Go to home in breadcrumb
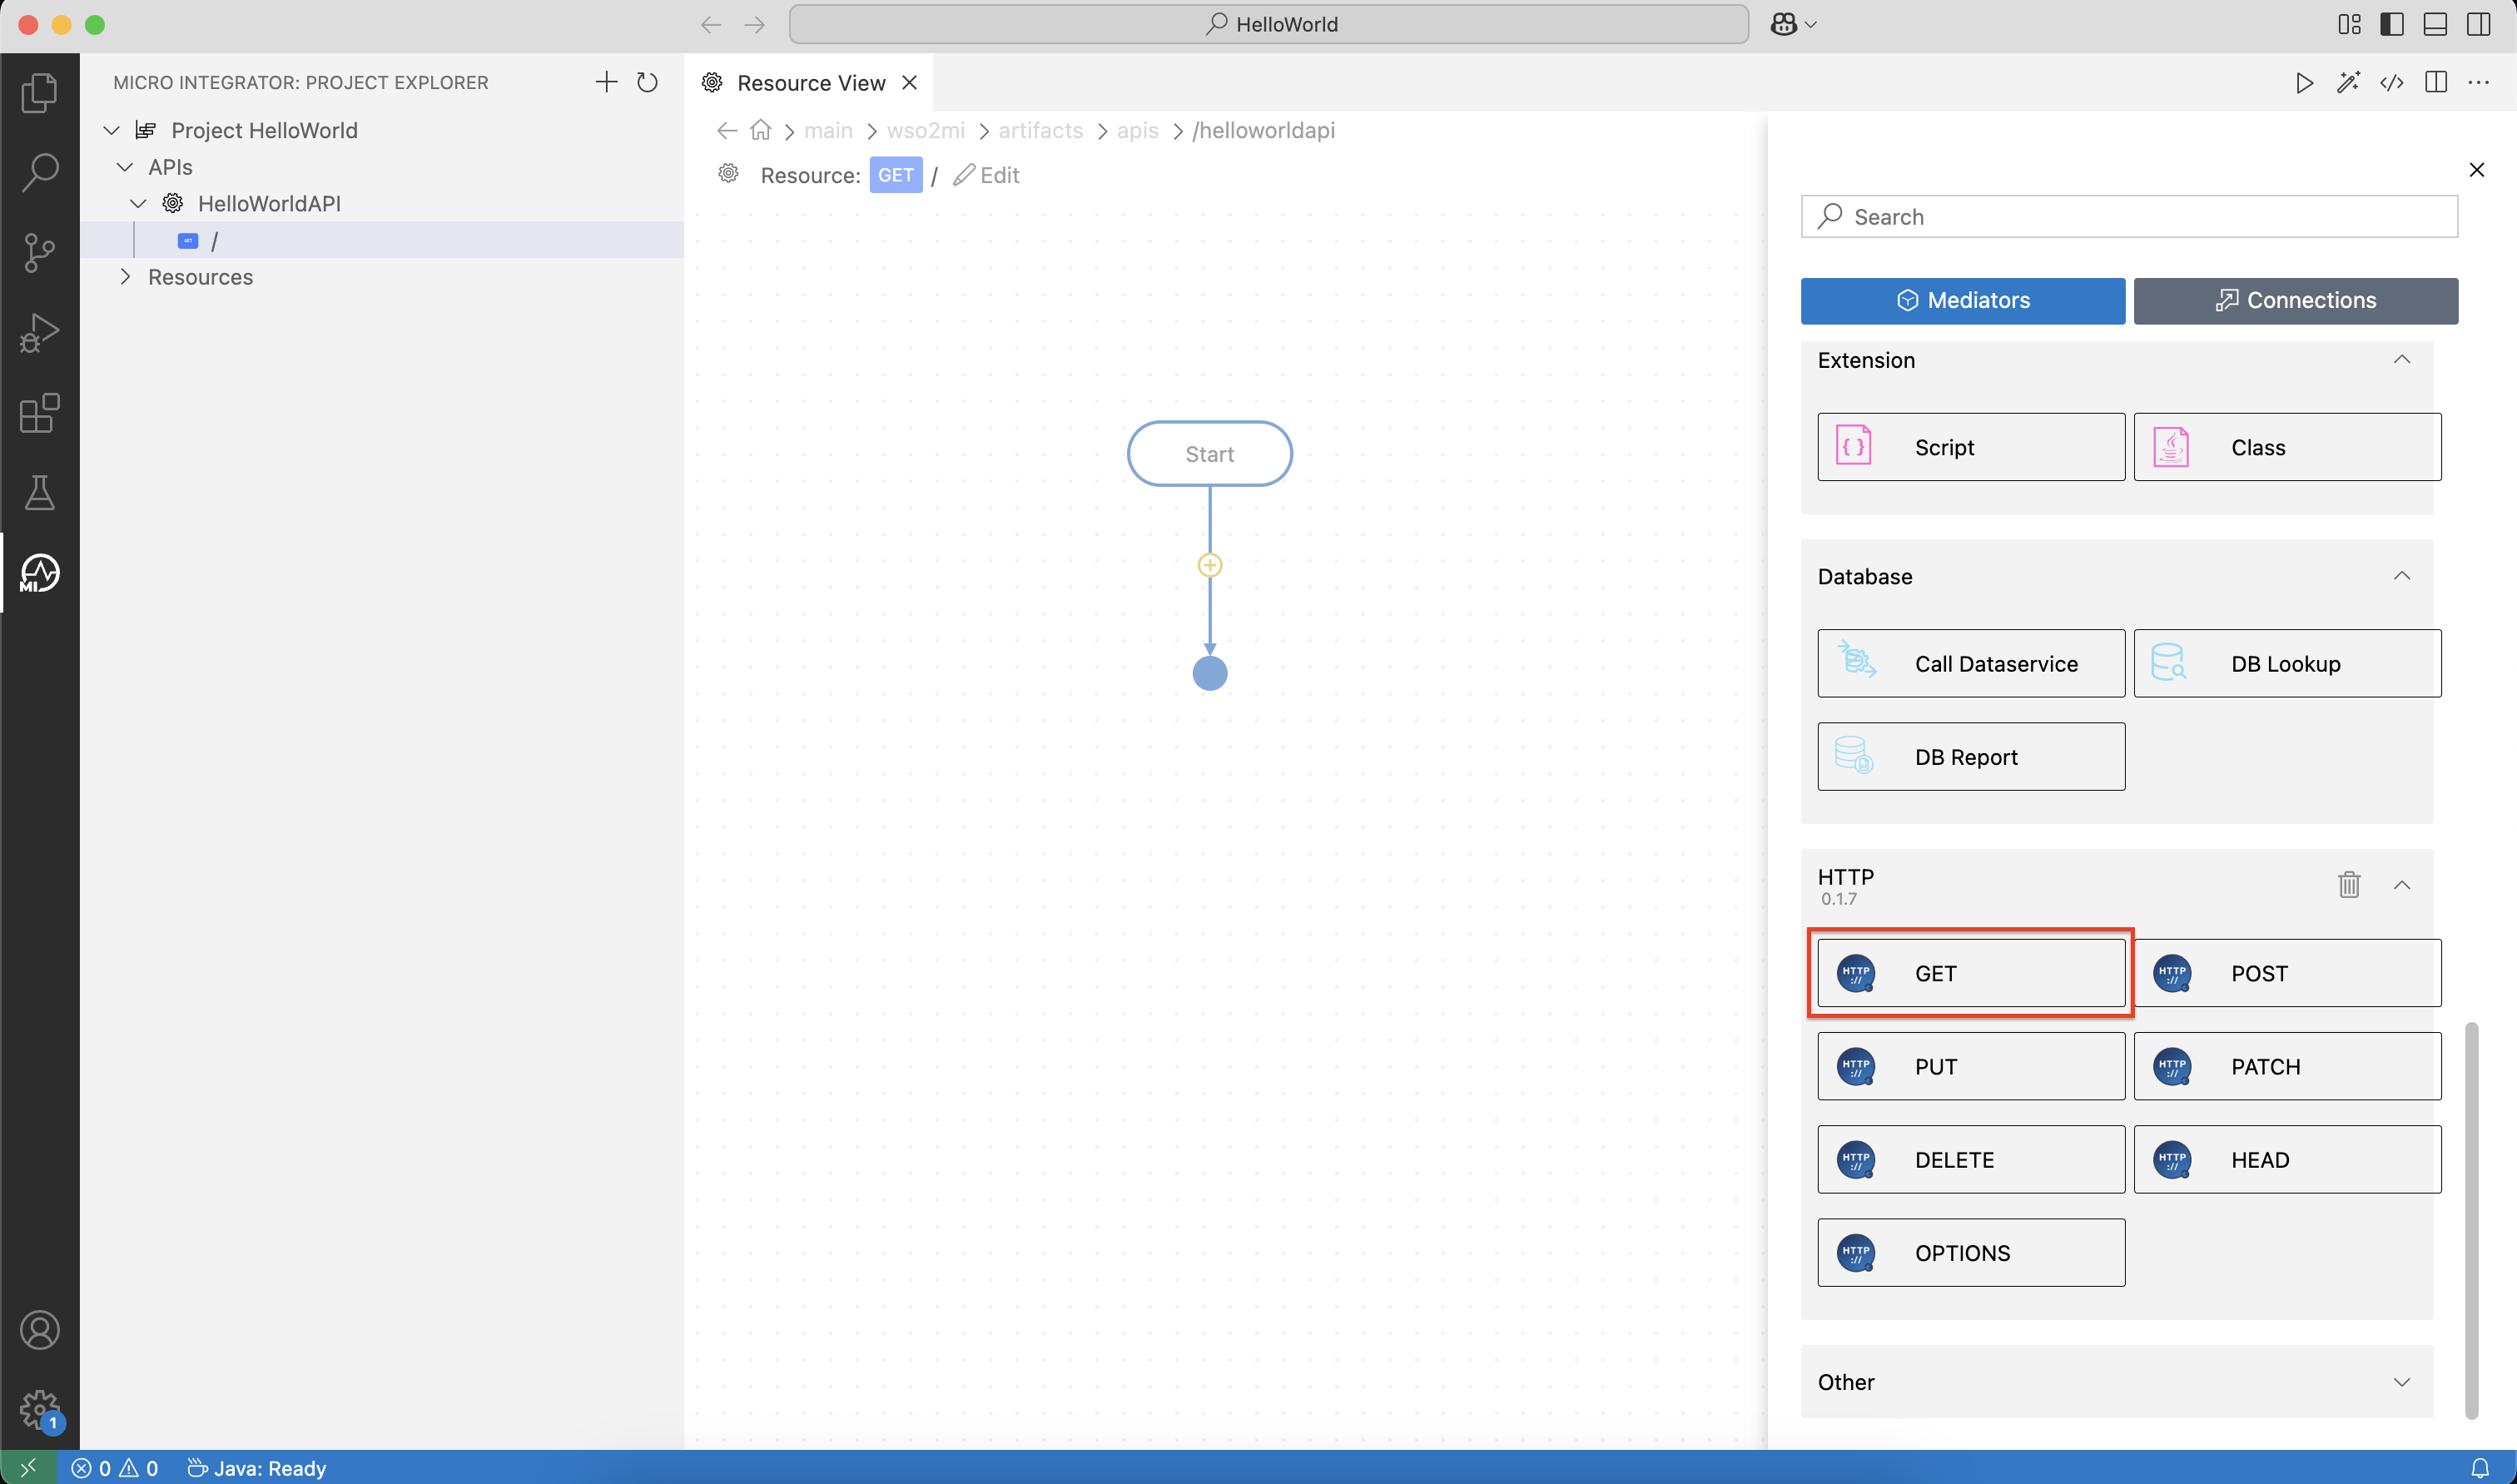 760,131
